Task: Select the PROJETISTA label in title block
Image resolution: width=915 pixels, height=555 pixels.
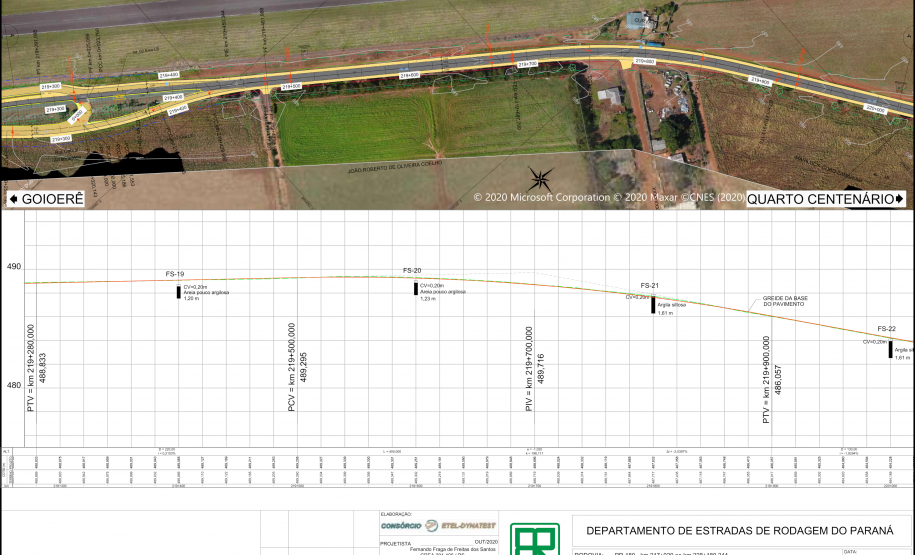Action: [396, 544]
